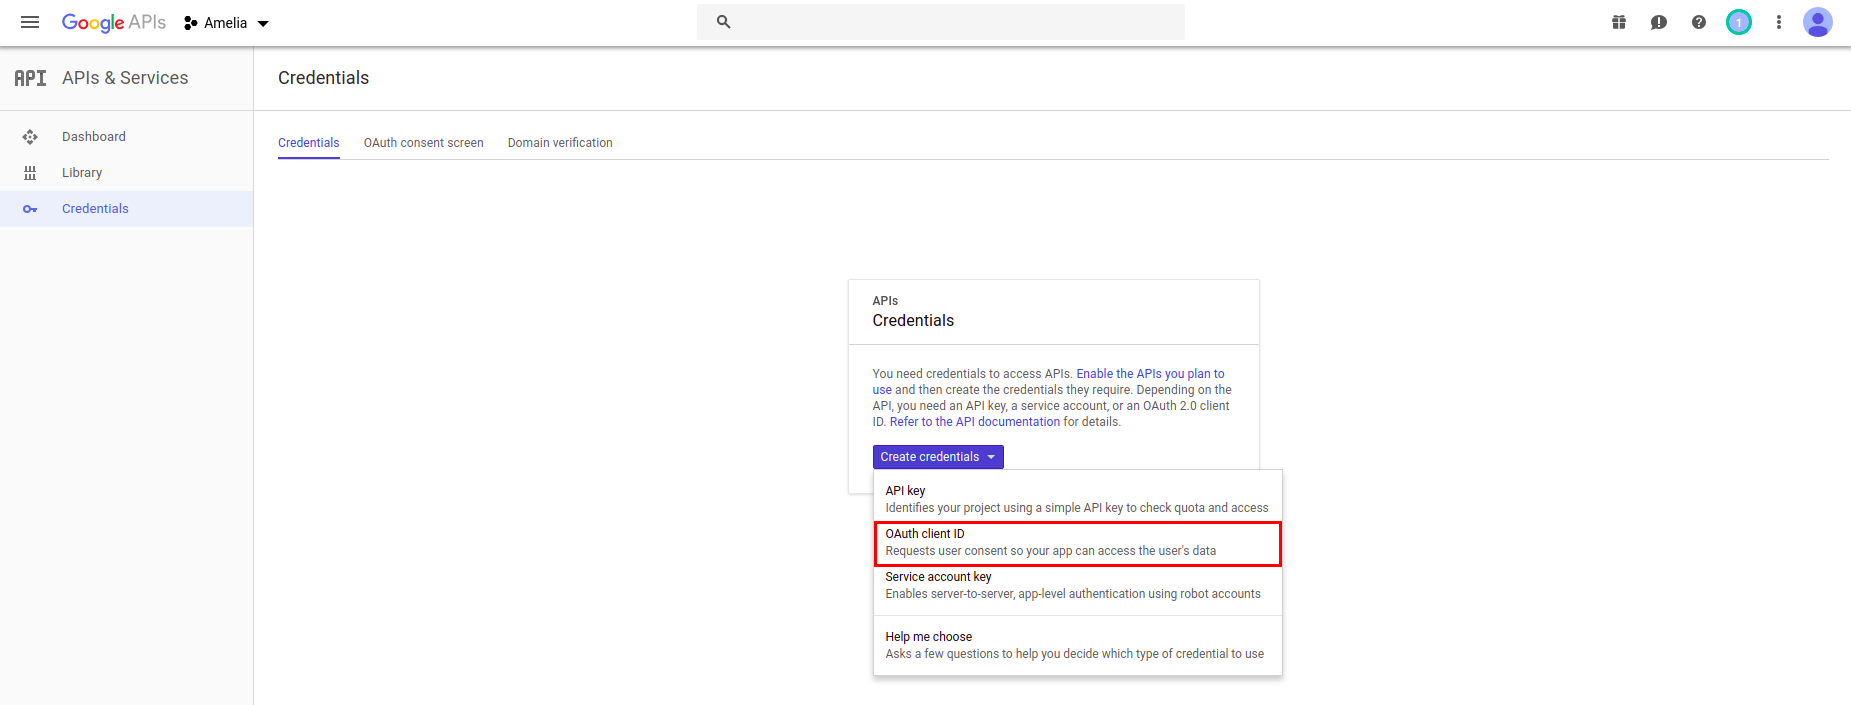Choose OAuth client ID menu option
The image size is (1851, 705).
(1078, 543)
